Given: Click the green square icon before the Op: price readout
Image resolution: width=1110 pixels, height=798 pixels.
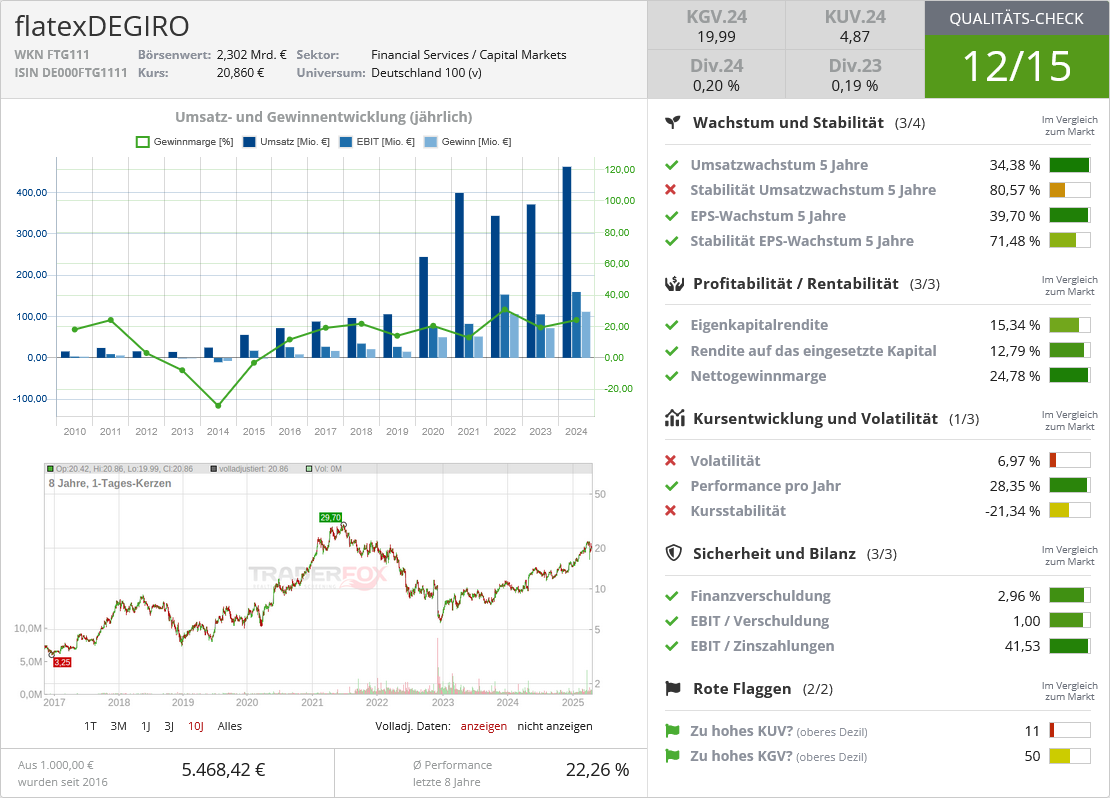Looking at the screenshot, I should 50,469.
